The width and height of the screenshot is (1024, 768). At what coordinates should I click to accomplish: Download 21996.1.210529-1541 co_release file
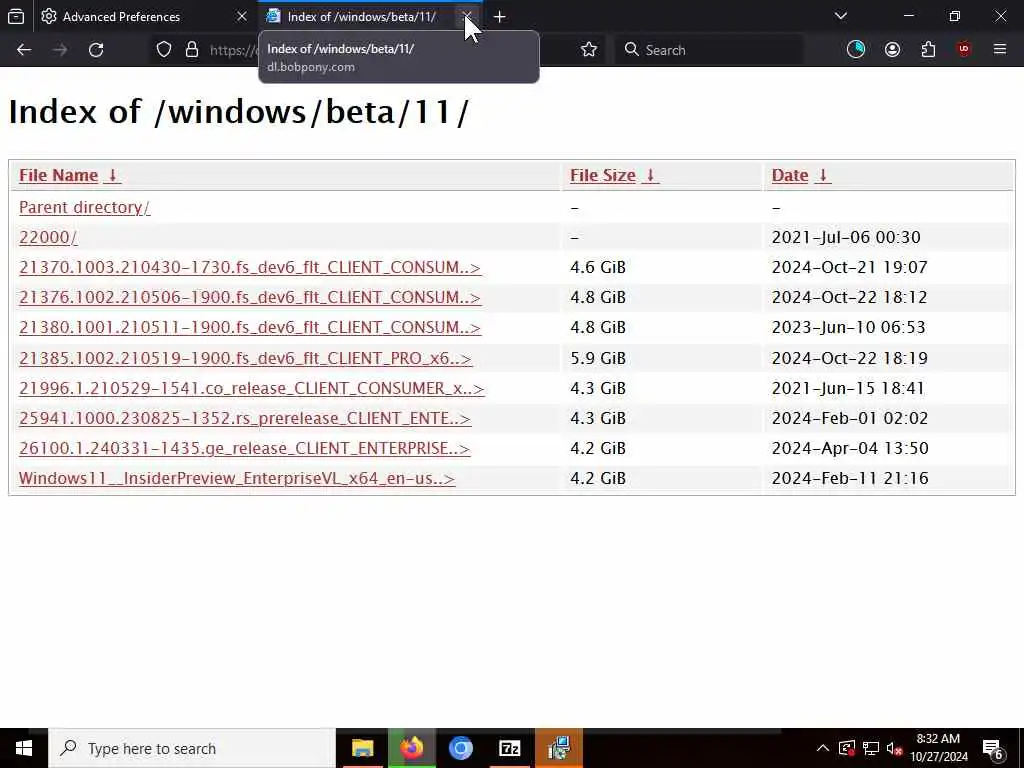[x=251, y=388]
